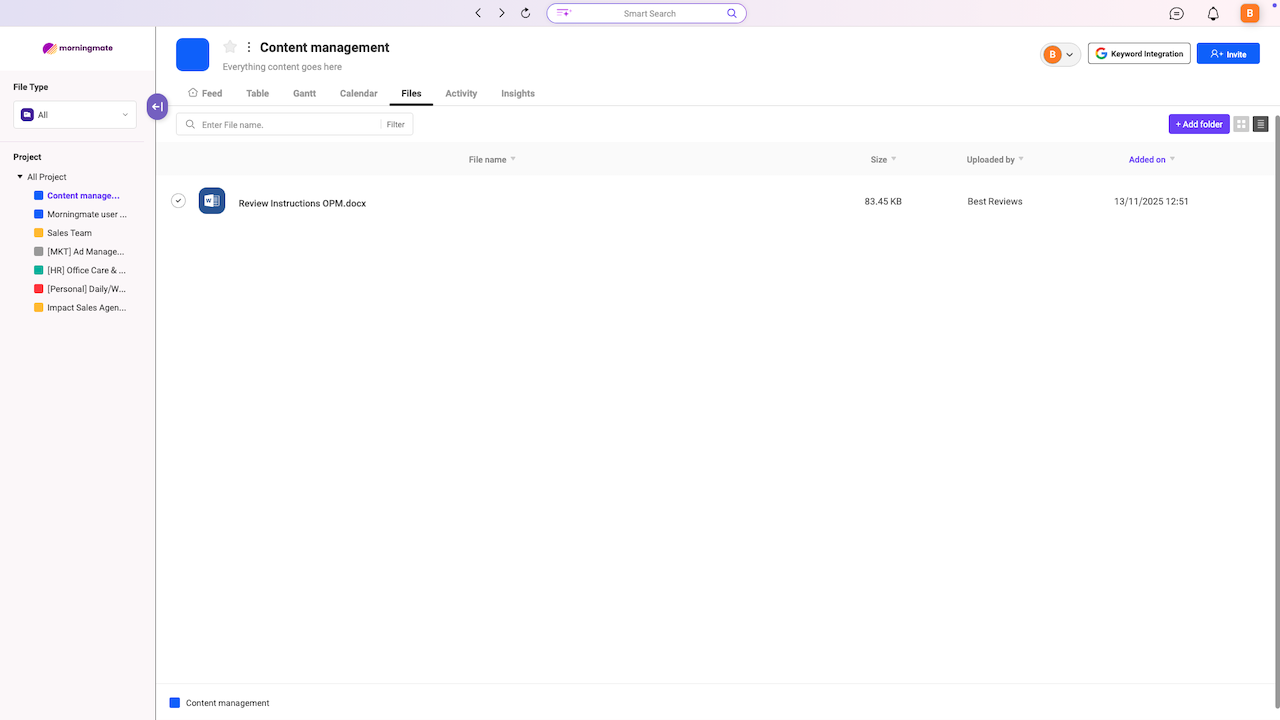1280x720 pixels.
Task: Expand the project members avatar dropdown
Action: 1061,54
